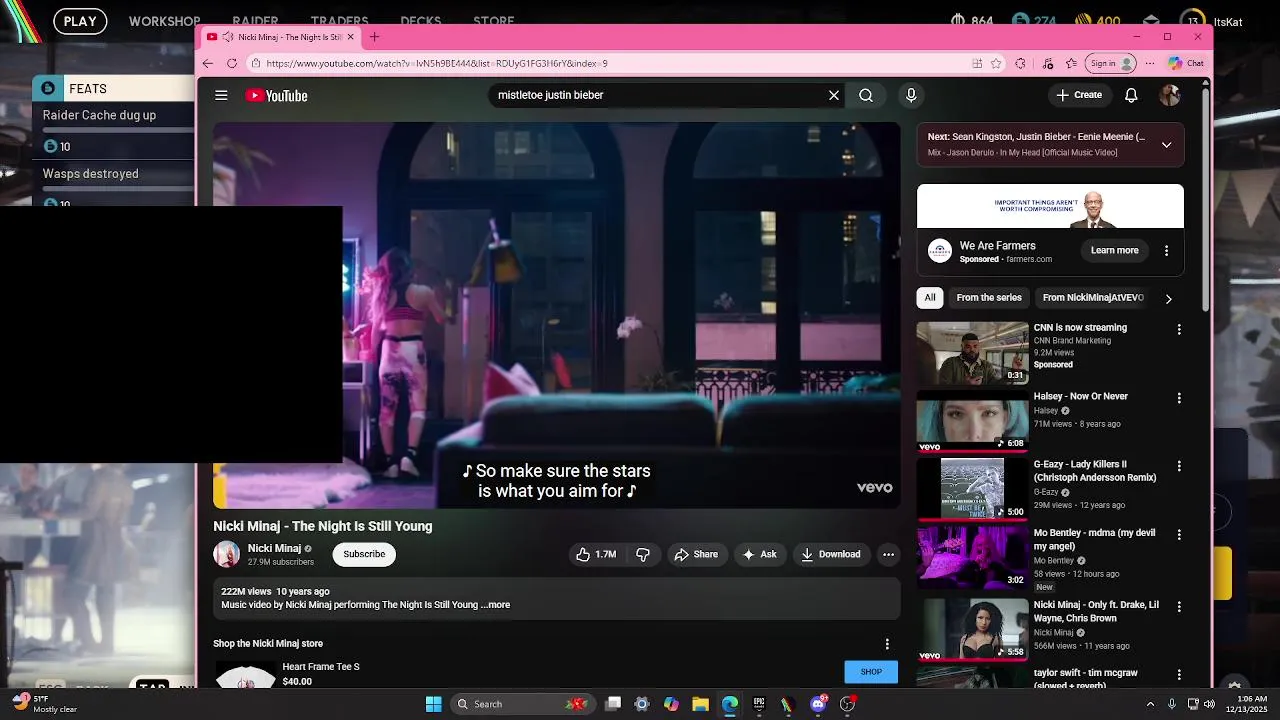
Task: Open the split screen toolbar icon
Action: (x=977, y=63)
